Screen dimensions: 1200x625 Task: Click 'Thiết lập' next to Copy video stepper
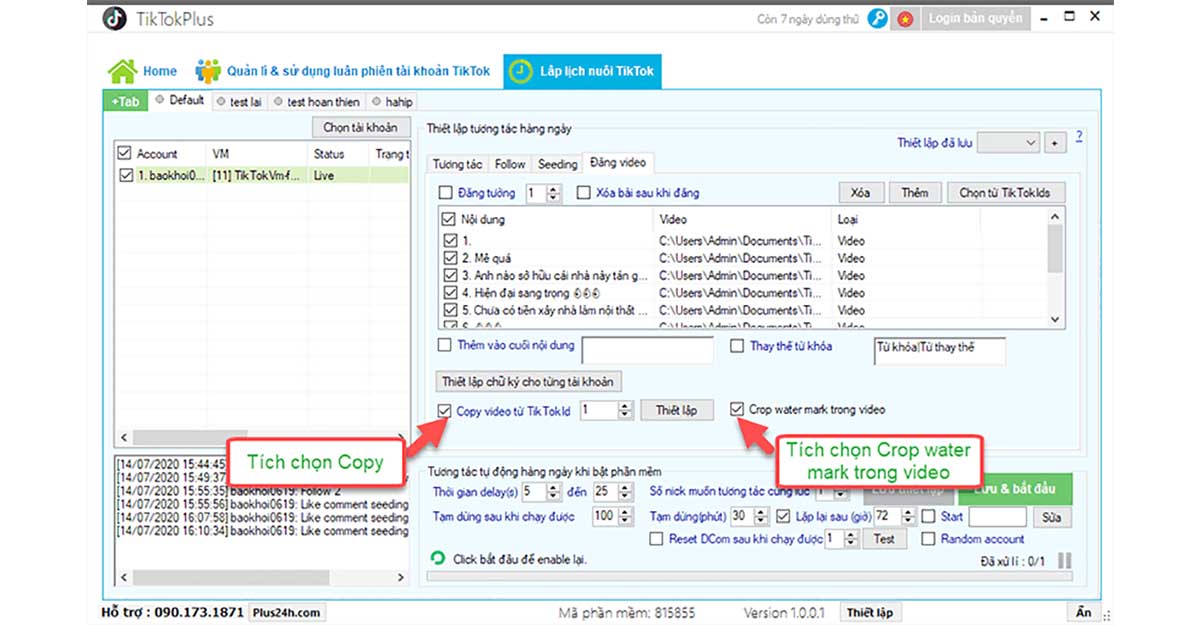pyautogui.click(x=677, y=410)
